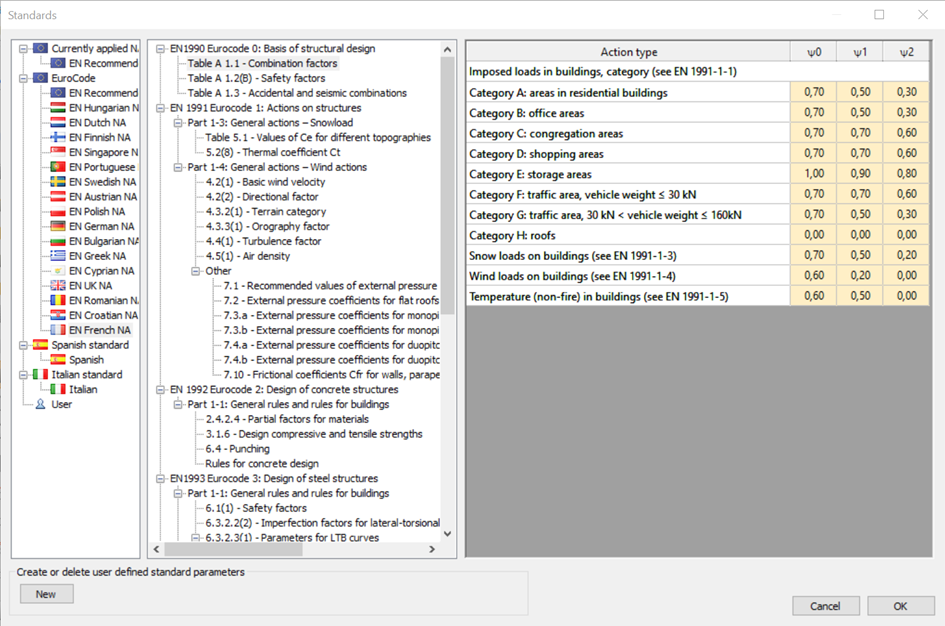Click the Finnish flag icon
Screen dimensions: 945x626
(x=58, y=137)
